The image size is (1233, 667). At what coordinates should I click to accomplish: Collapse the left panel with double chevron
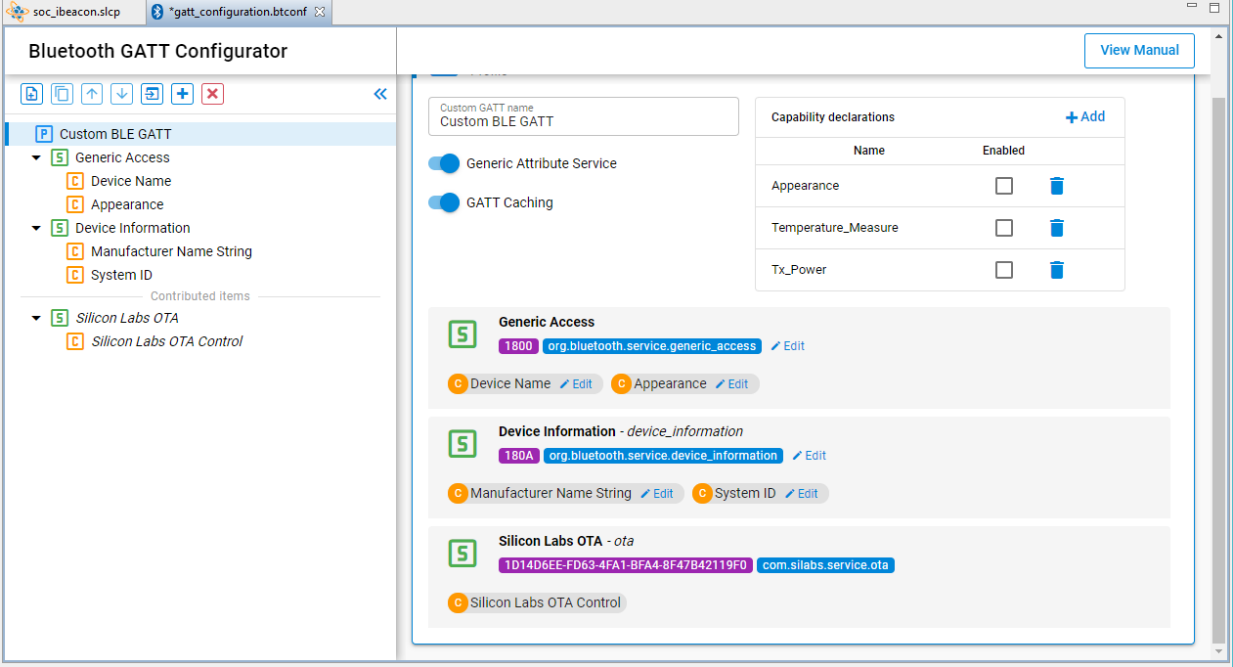(380, 94)
